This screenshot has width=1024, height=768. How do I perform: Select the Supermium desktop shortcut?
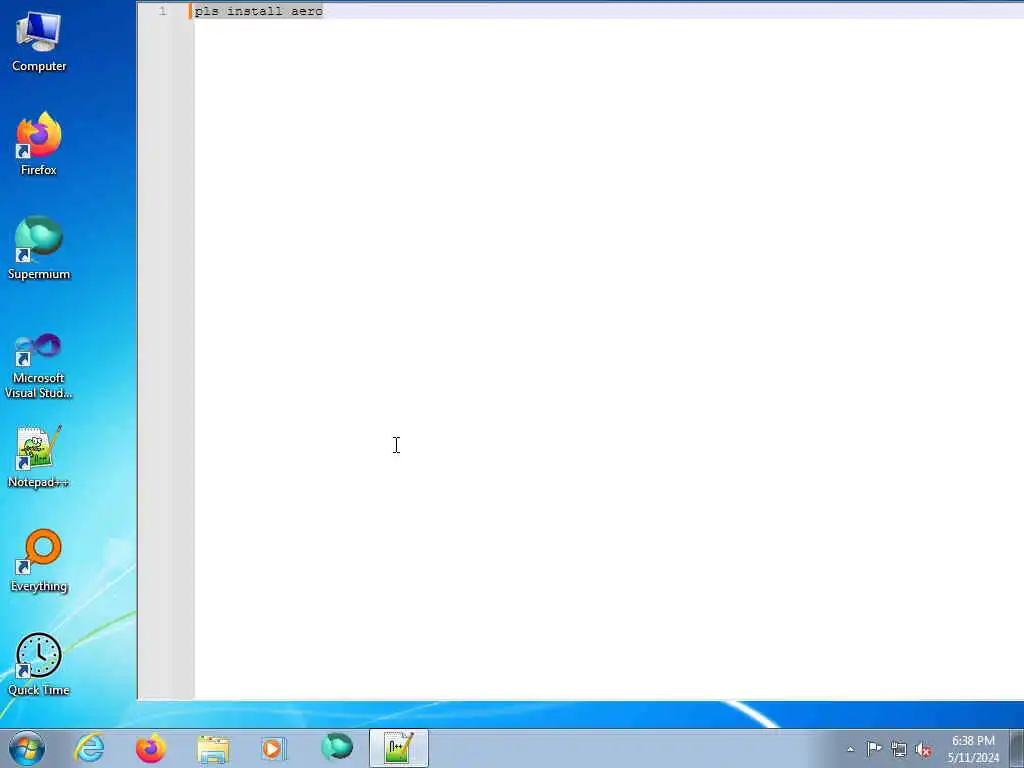pos(39,248)
